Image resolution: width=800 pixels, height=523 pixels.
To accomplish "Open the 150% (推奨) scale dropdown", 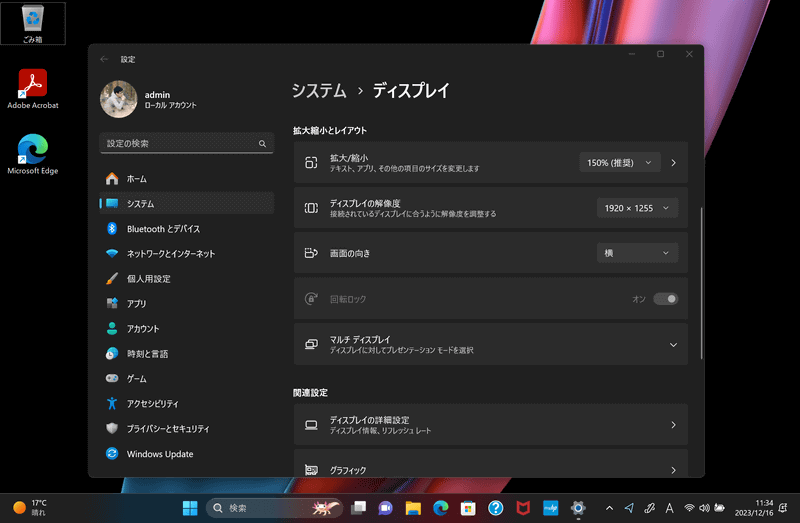I will [619, 163].
